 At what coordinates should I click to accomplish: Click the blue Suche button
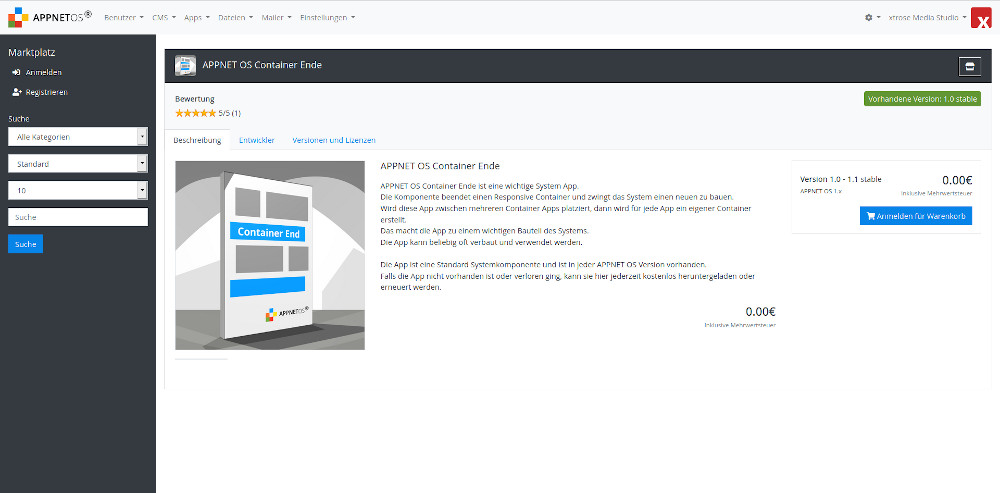26,244
